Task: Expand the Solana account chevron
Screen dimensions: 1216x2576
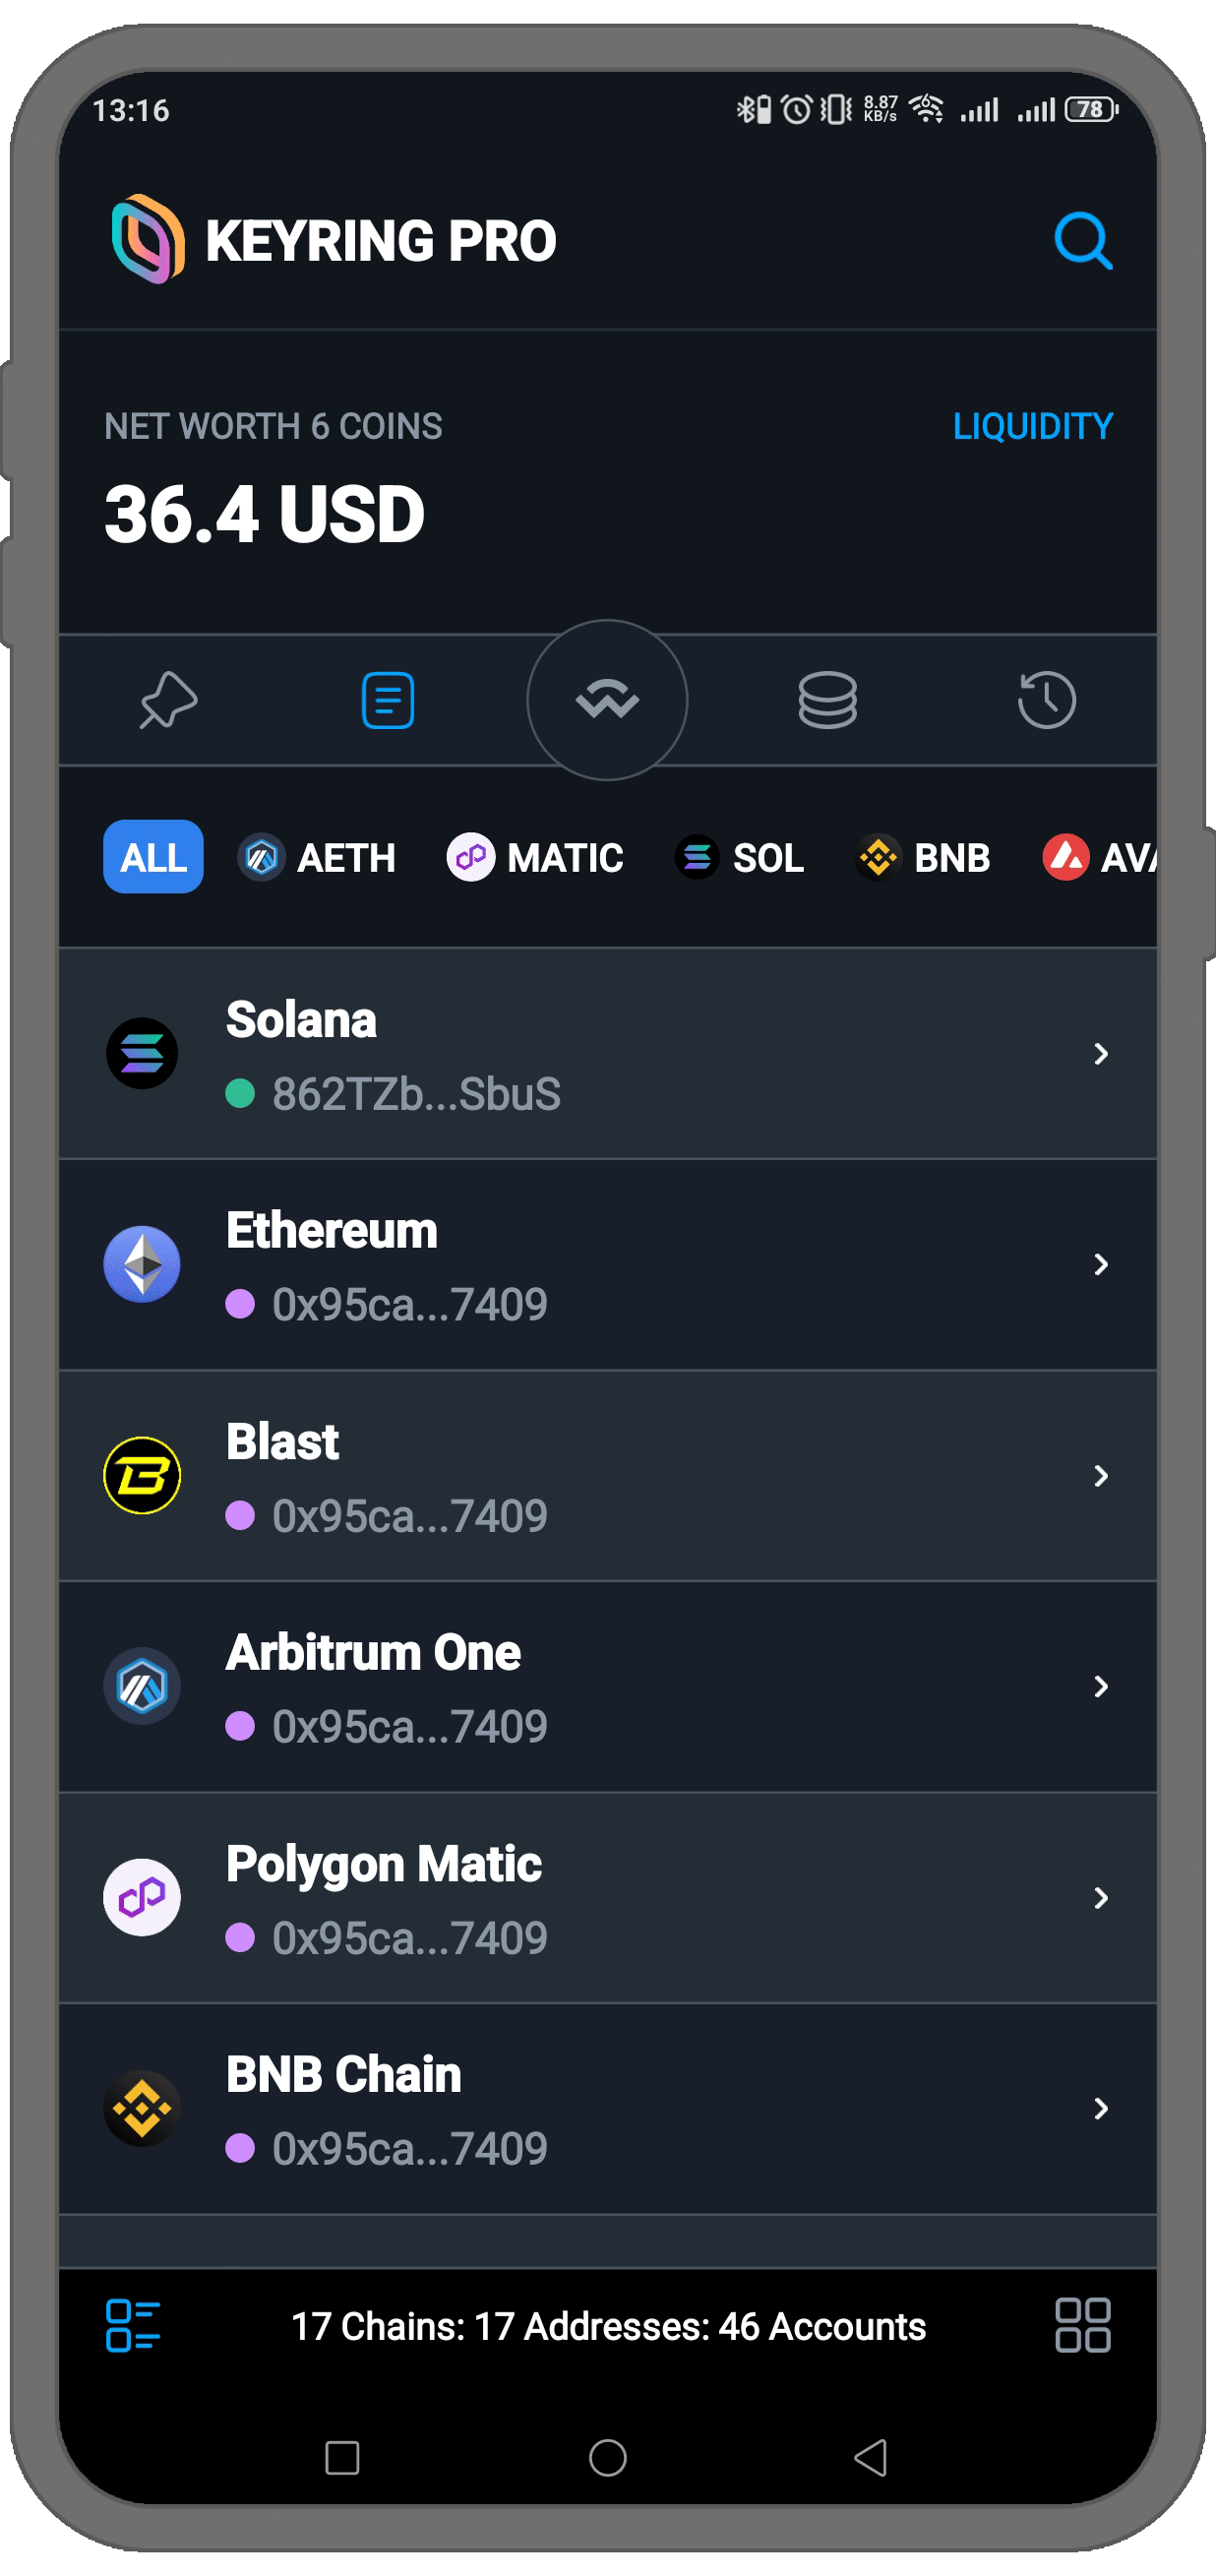Action: (1100, 1054)
